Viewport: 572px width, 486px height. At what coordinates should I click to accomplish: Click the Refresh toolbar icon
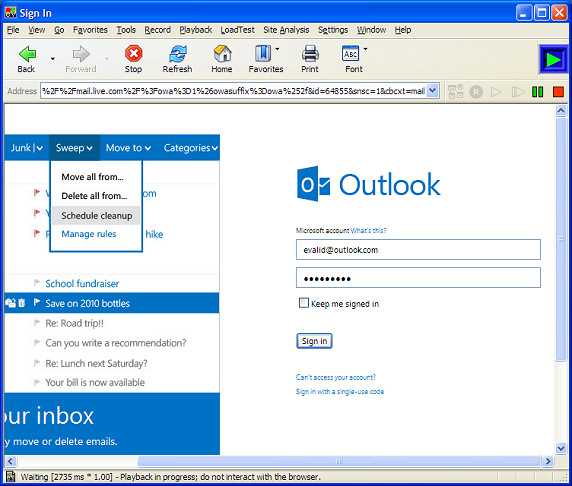(178, 54)
